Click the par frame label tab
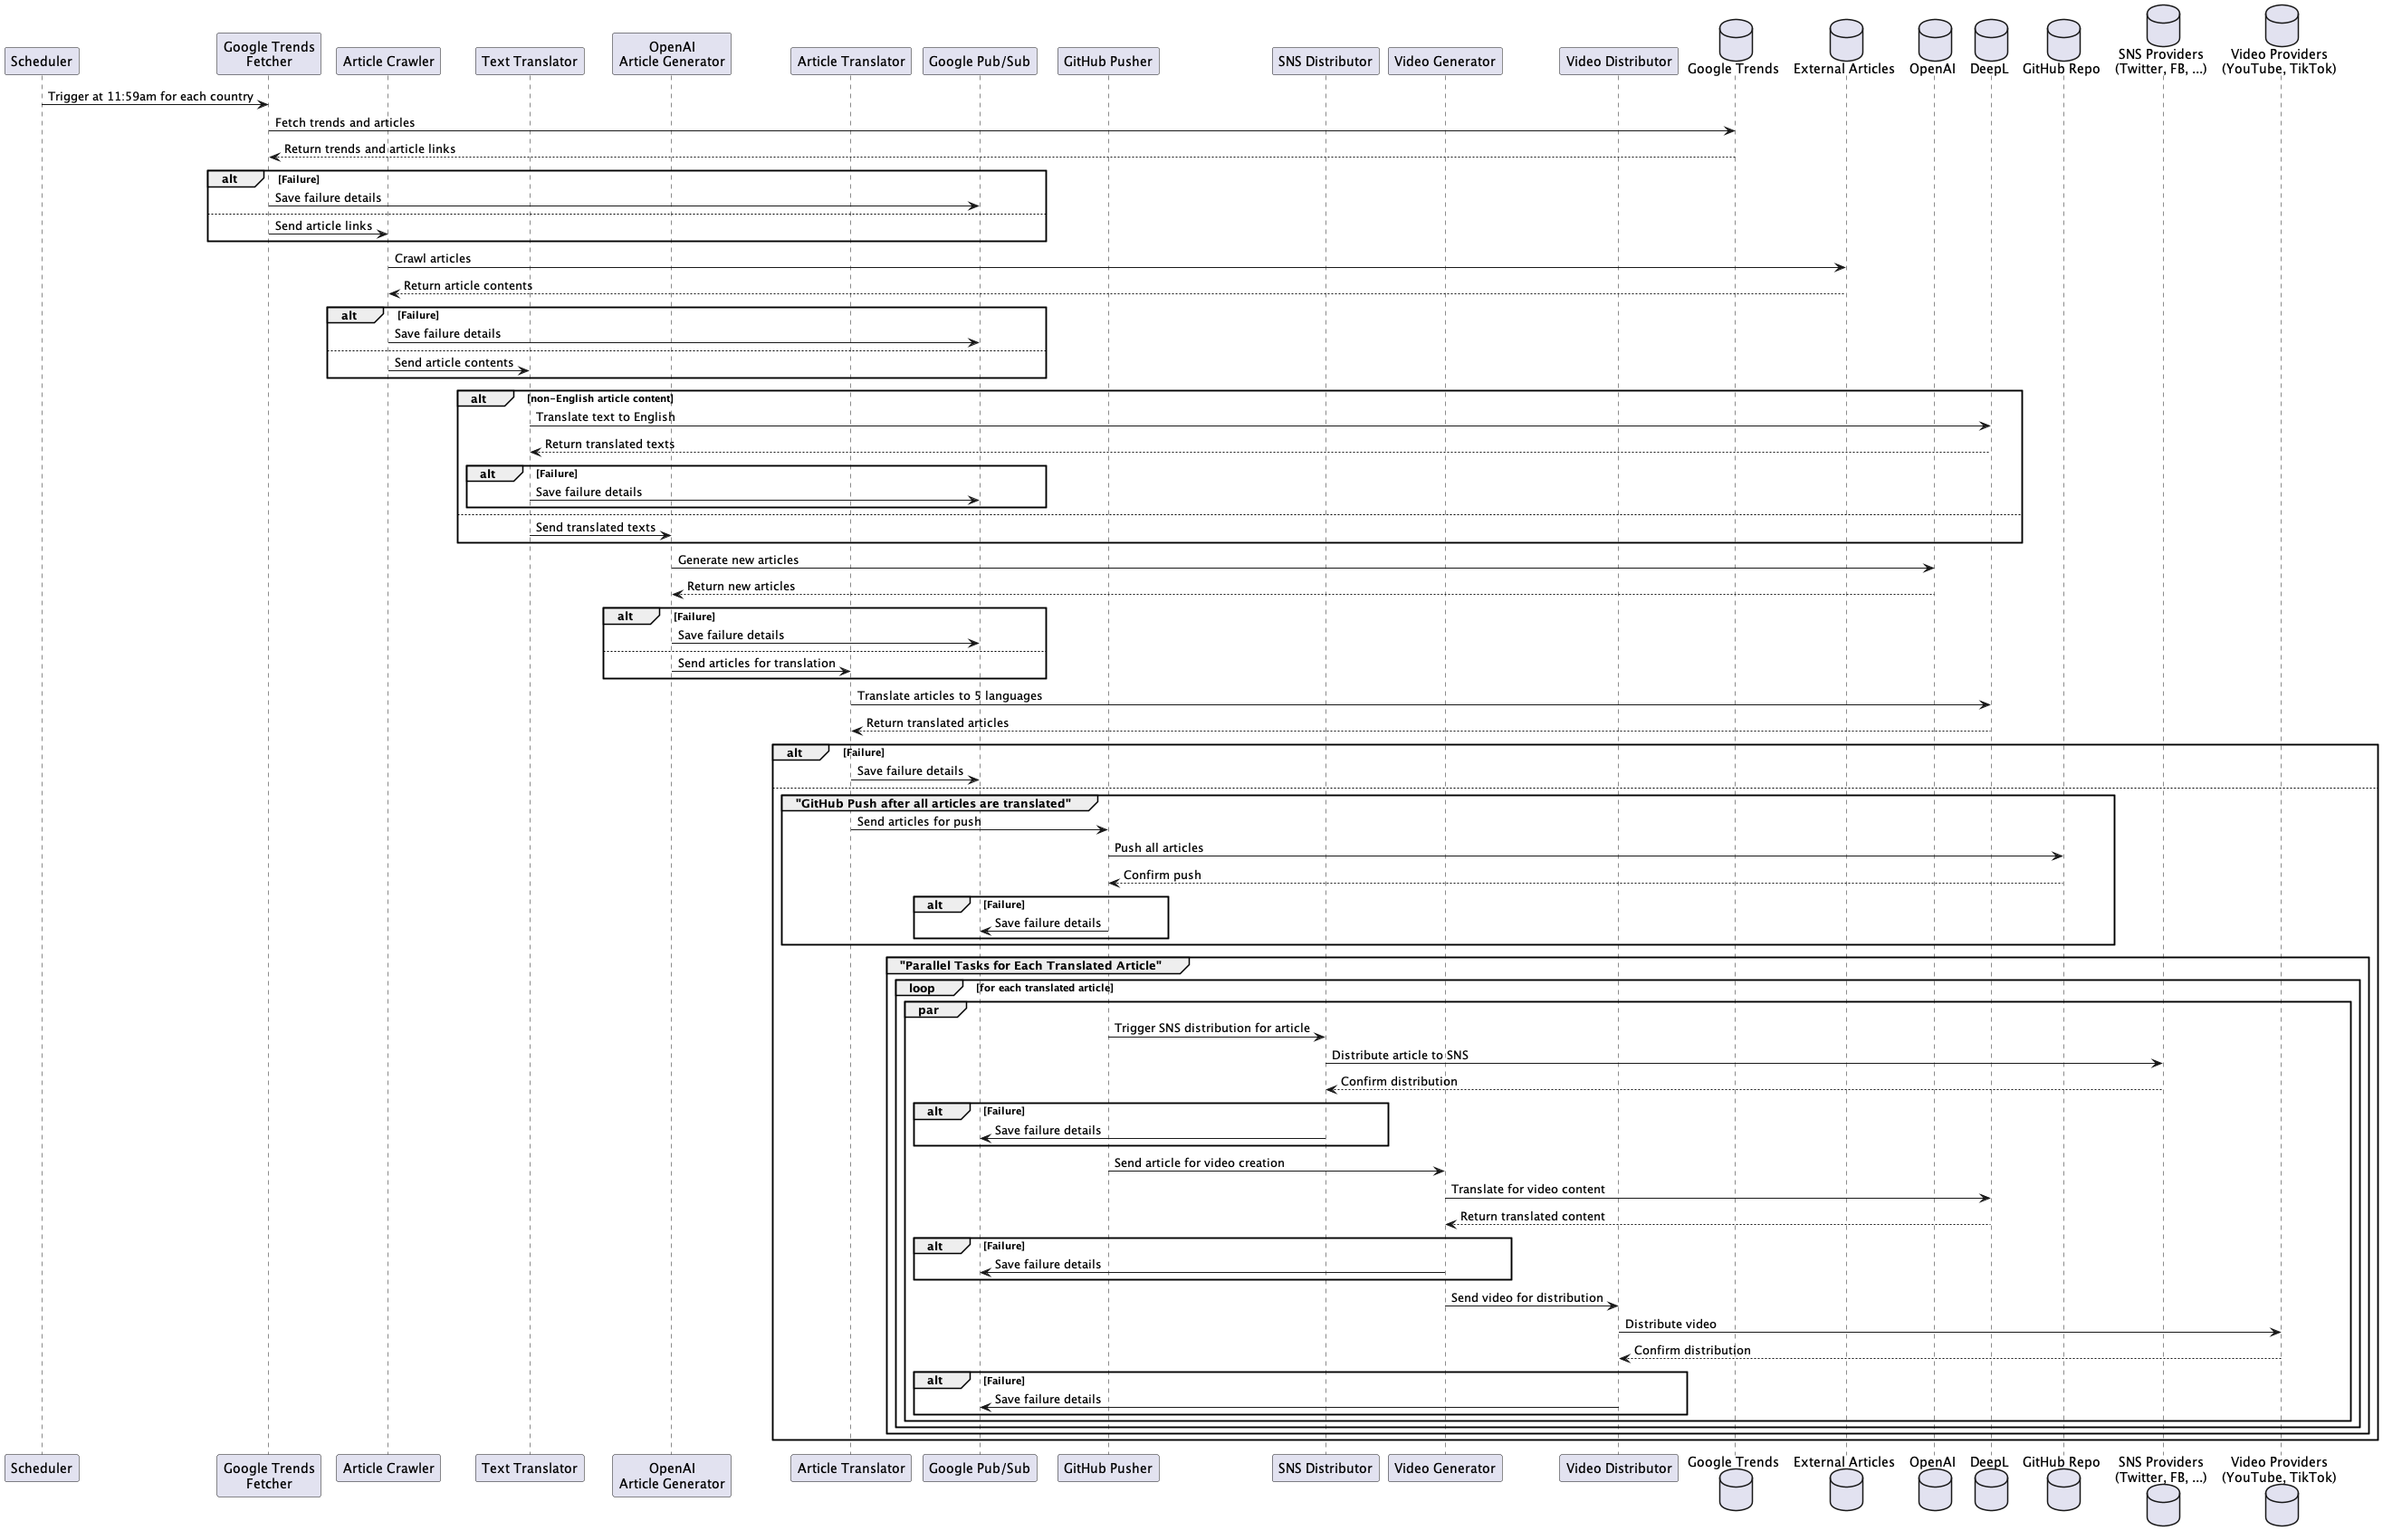2383x1540 pixels. pyautogui.click(x=929, y=1010)
